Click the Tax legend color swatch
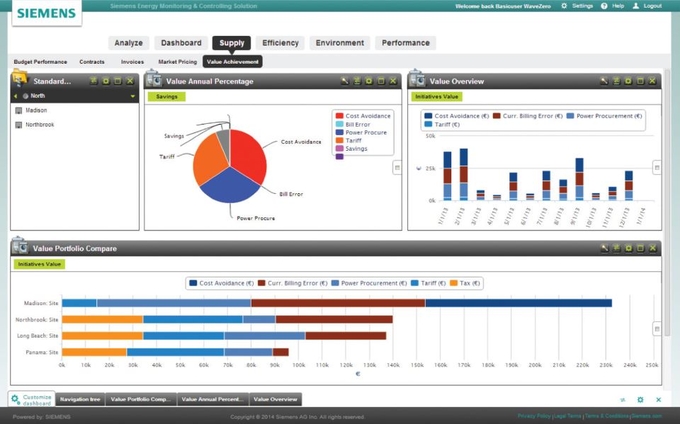This screenshot has height=424, width=680. tap(453, 283)
